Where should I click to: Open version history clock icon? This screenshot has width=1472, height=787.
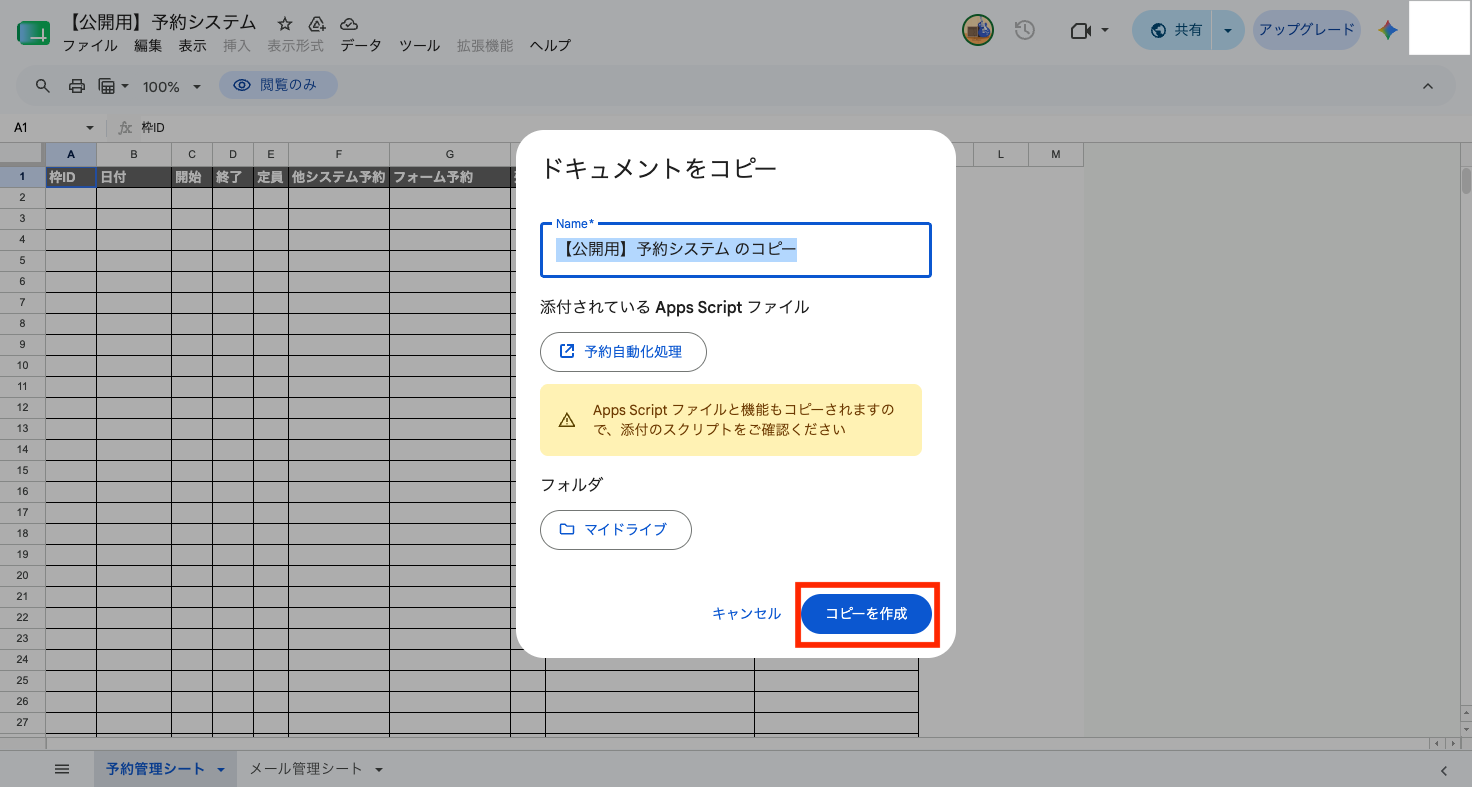coord(1024,30)
